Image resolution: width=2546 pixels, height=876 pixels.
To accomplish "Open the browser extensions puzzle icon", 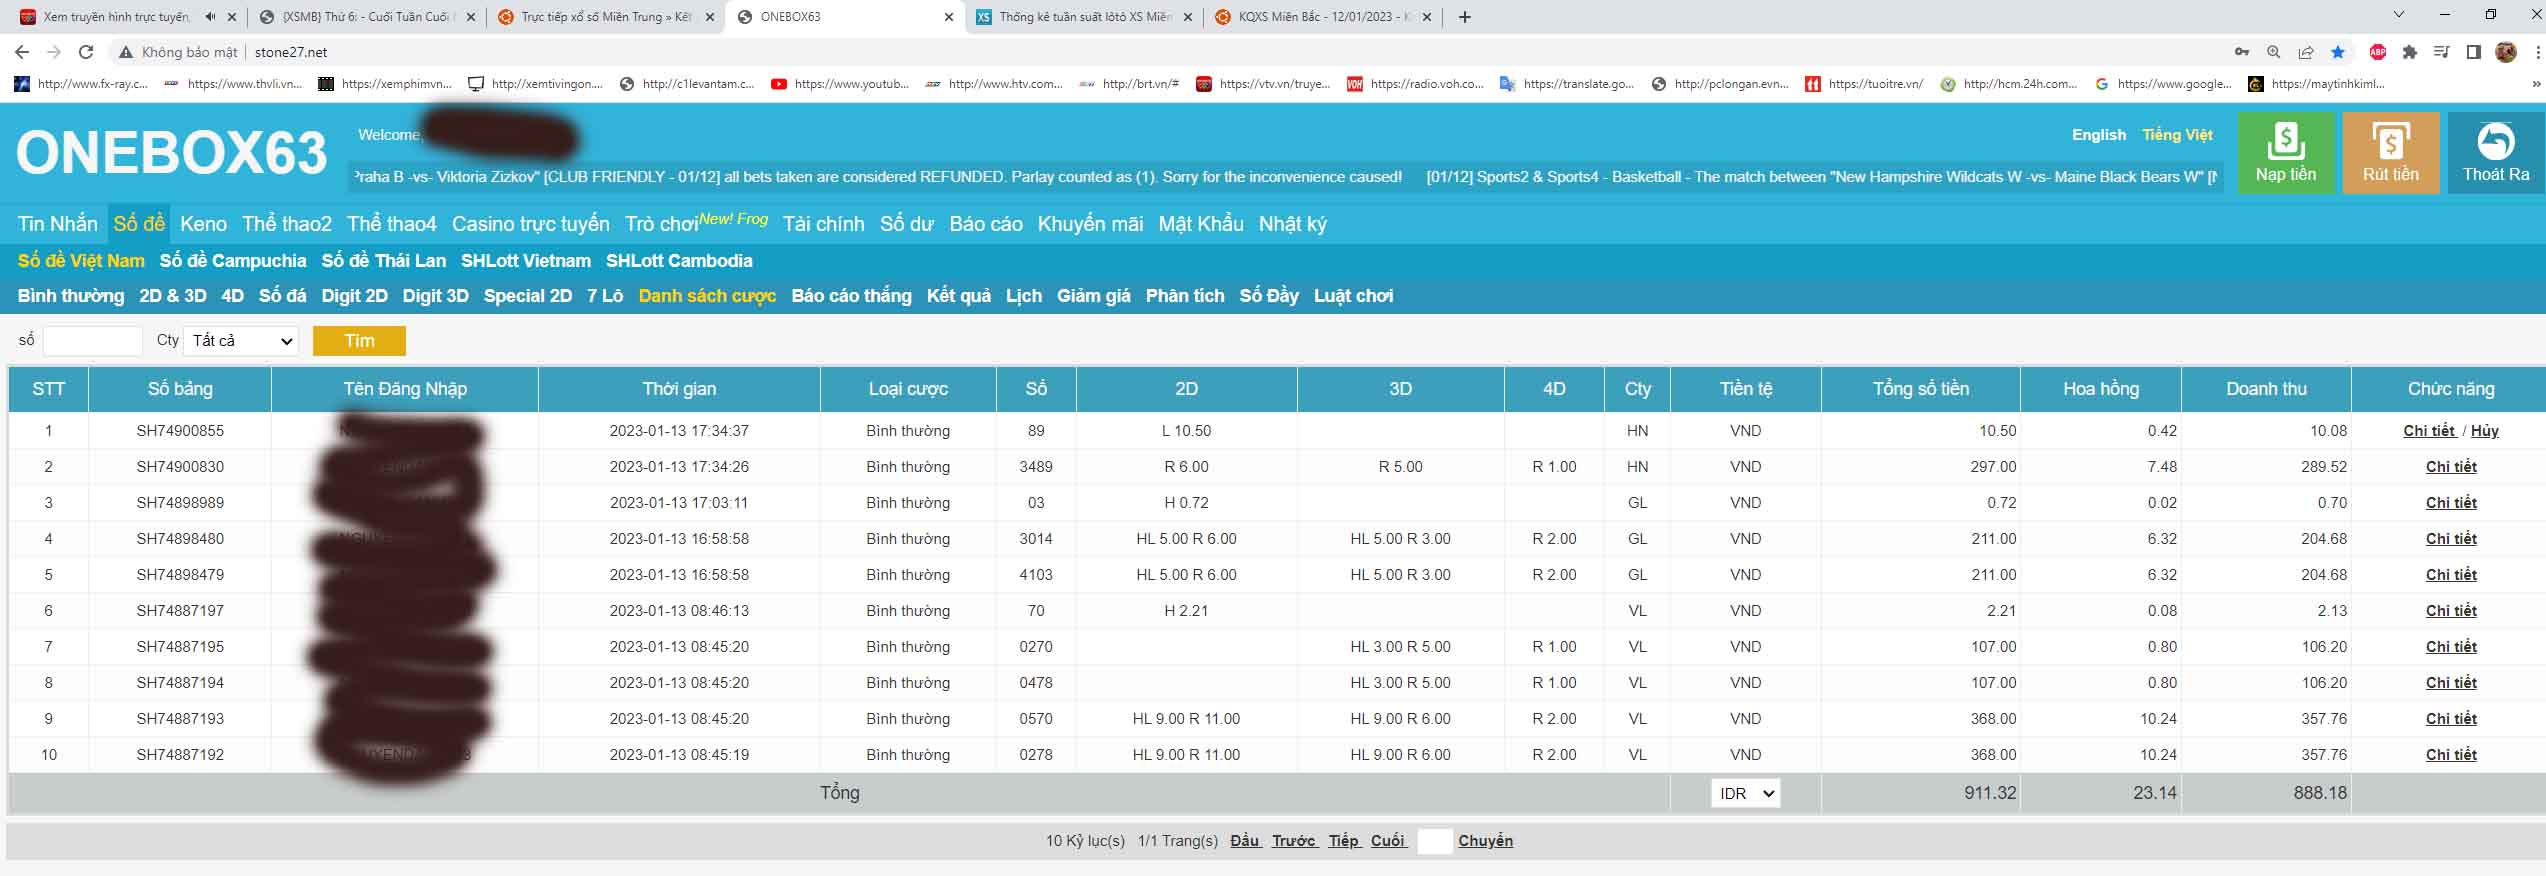I will [2409, 52].
